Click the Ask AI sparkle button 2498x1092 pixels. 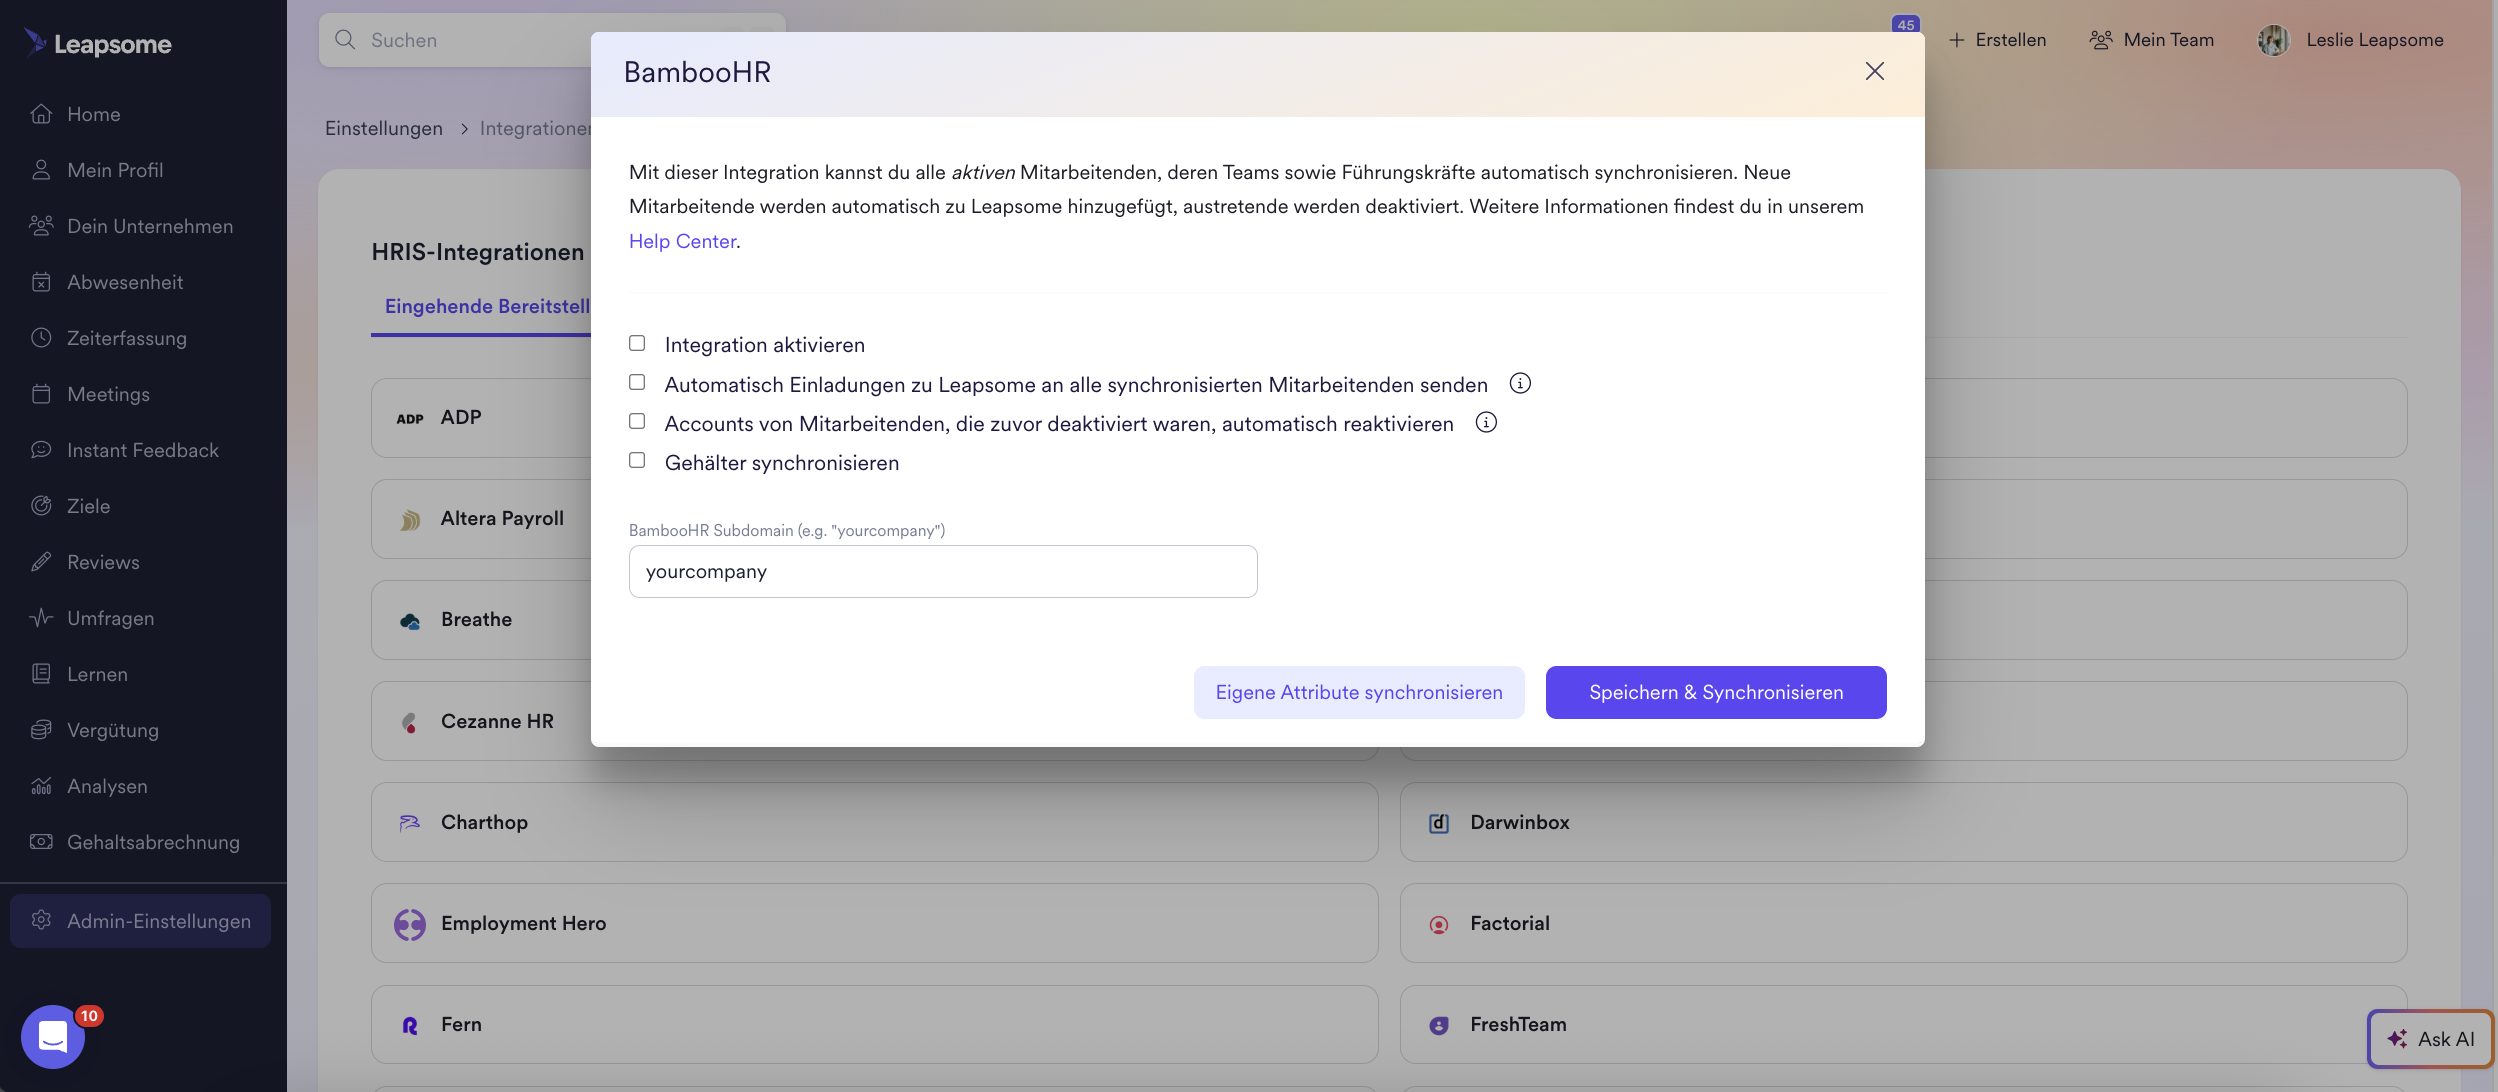click(x=2430, y=1039)
